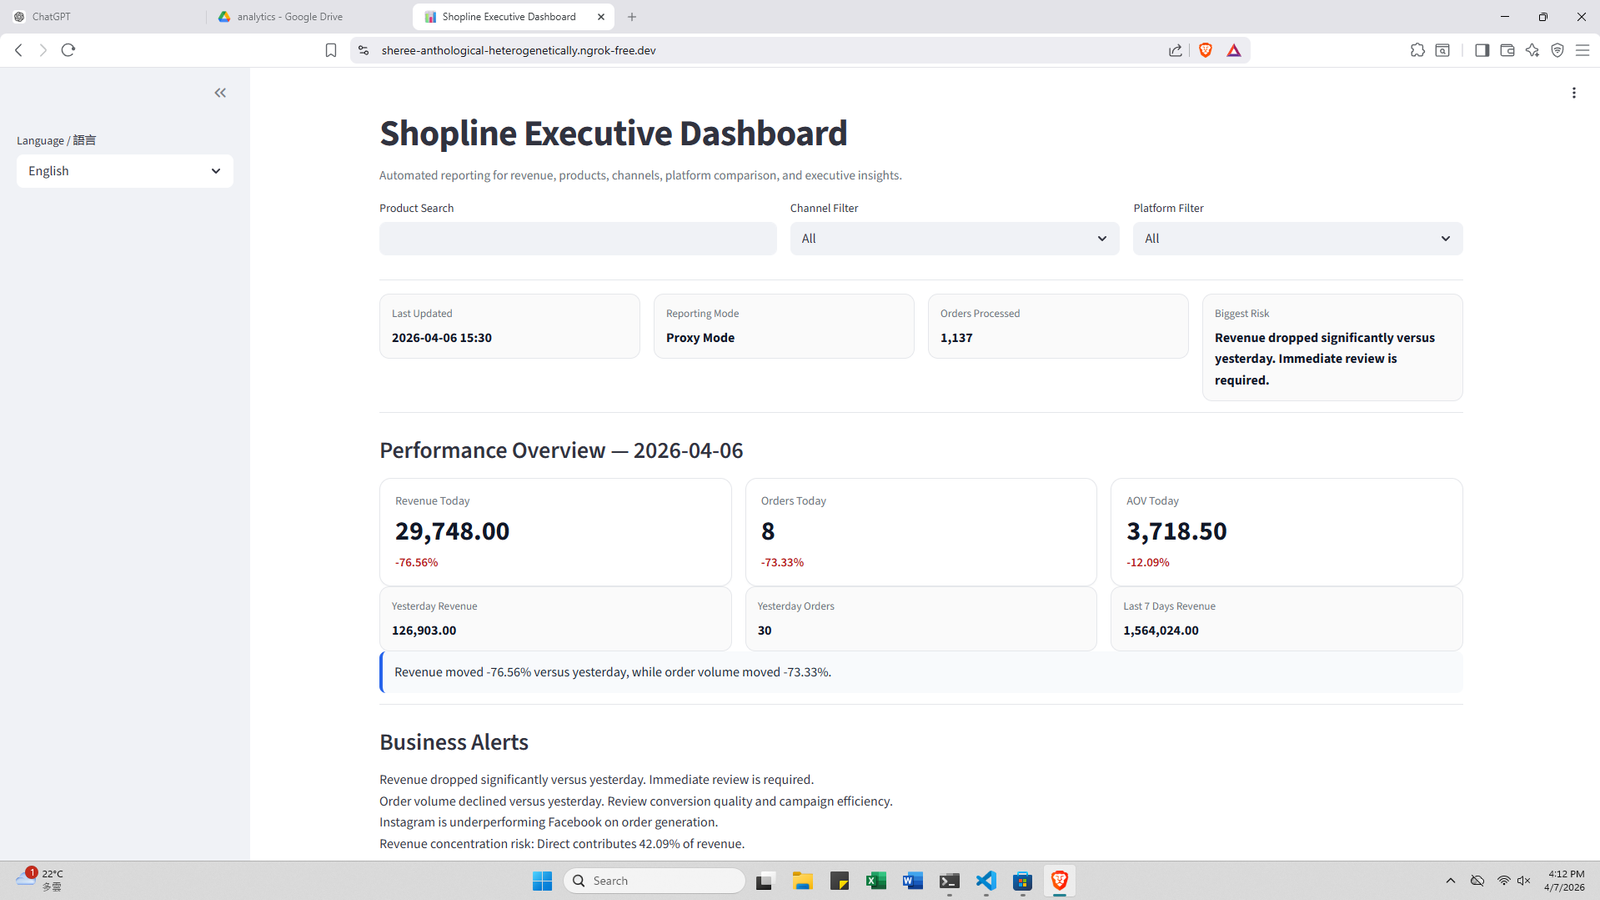Focus the Product Search input field
1600x900 pixels.
pos(578,238)
